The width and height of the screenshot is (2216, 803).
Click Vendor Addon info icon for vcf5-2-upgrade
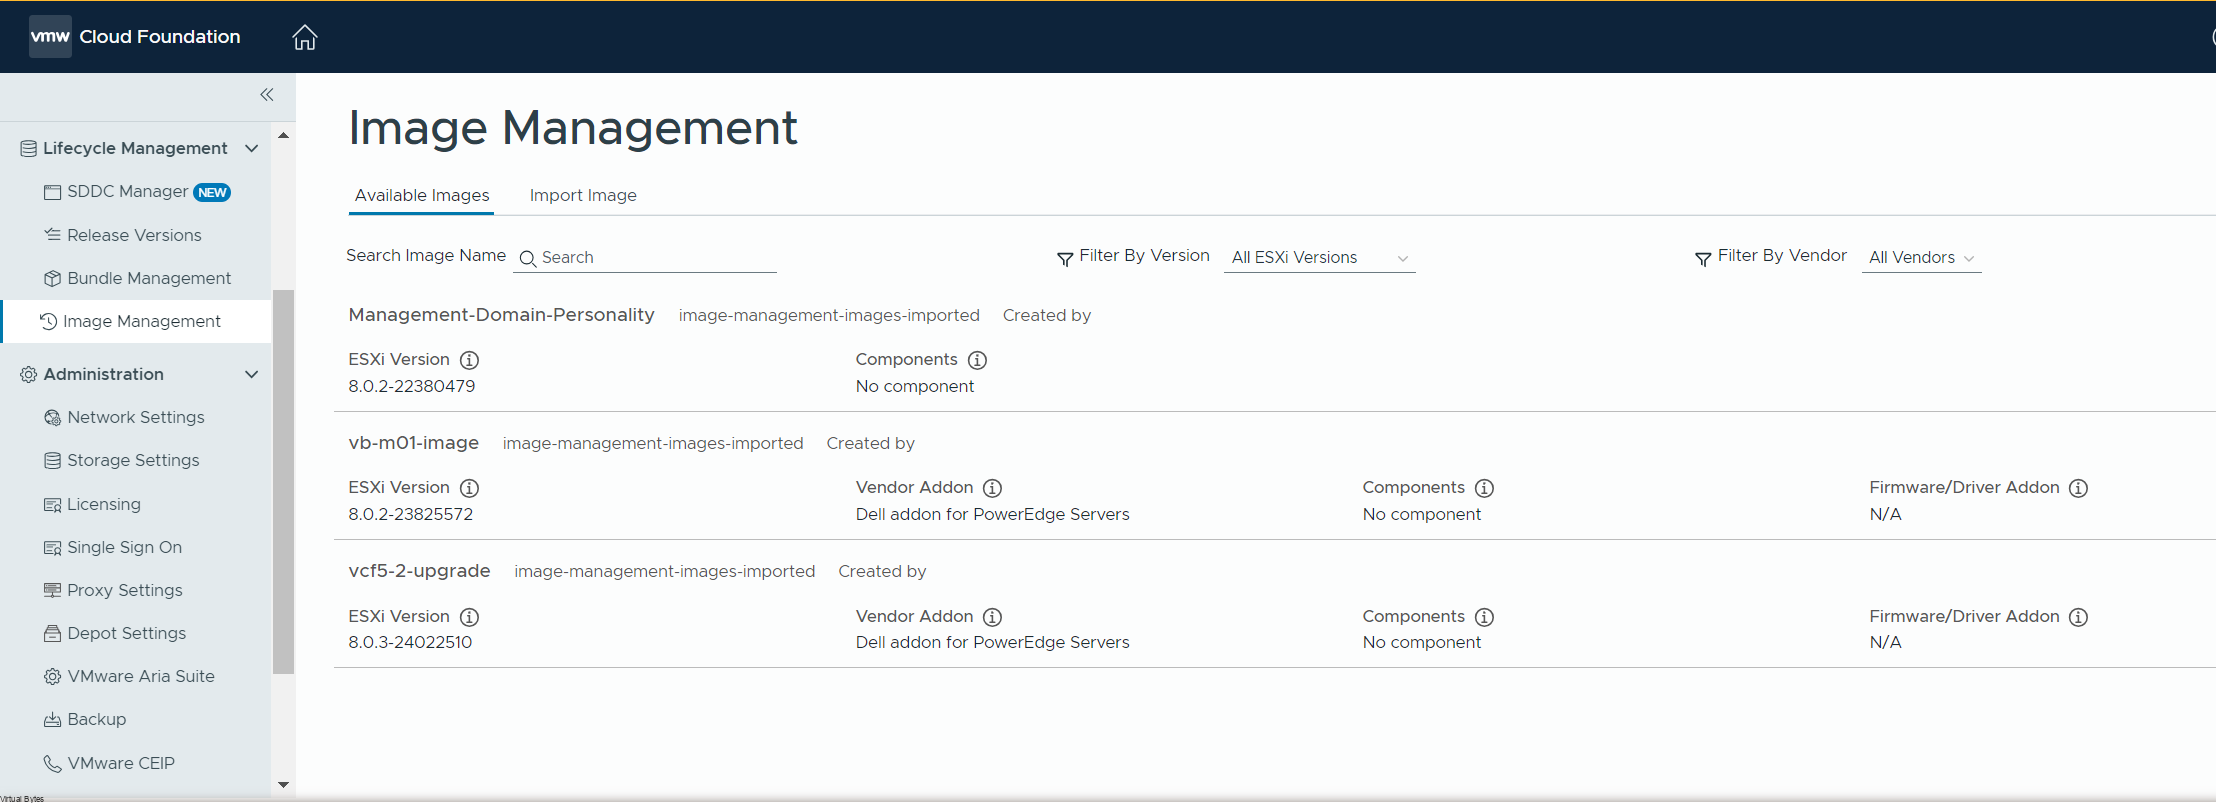[x=992, y=617]
